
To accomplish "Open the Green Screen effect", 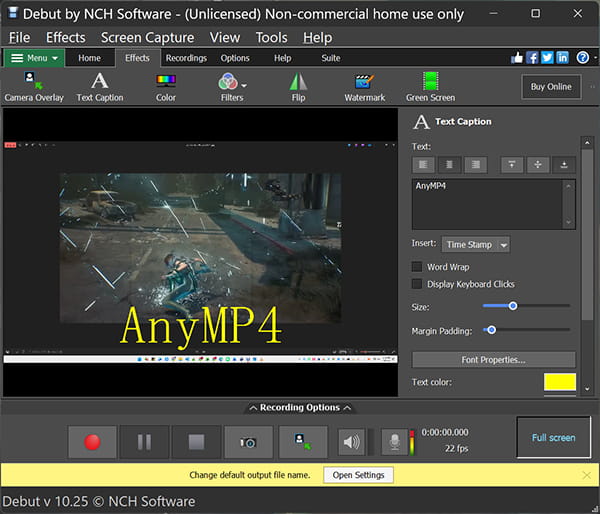I will (x=430, y=87).
